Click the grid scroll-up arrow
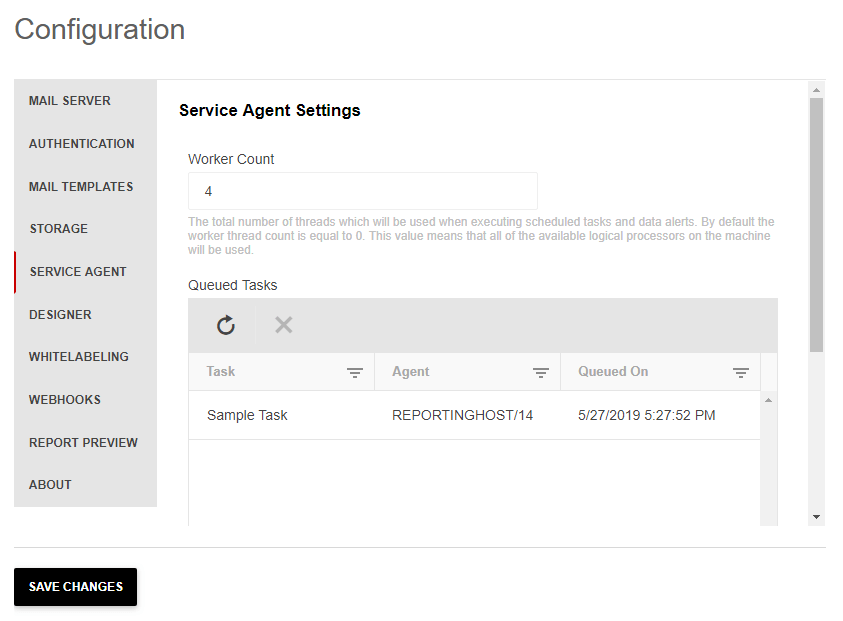Viewport: 843px width, 621px height. pyautogui.click(x=768, y=400)
